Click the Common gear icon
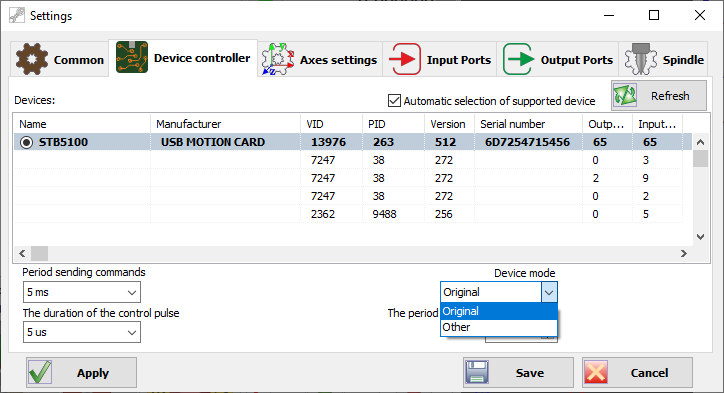The width and height of the screenshot is (724, 393). pos(31,59)
